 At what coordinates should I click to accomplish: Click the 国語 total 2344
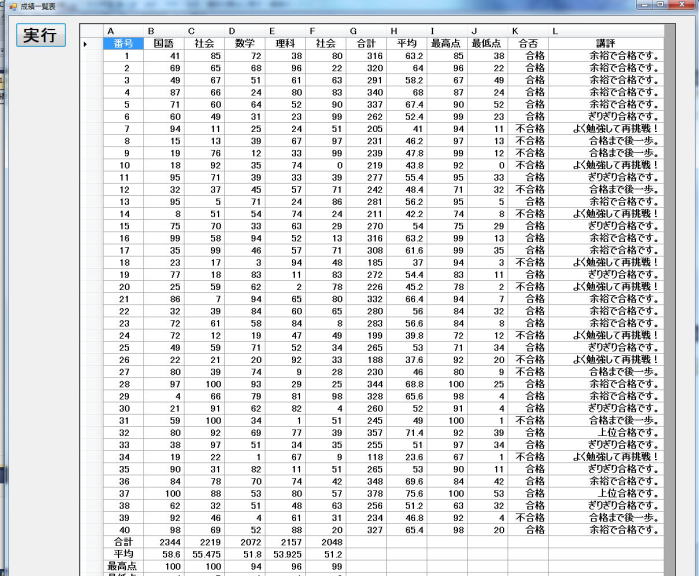(164, 542)
